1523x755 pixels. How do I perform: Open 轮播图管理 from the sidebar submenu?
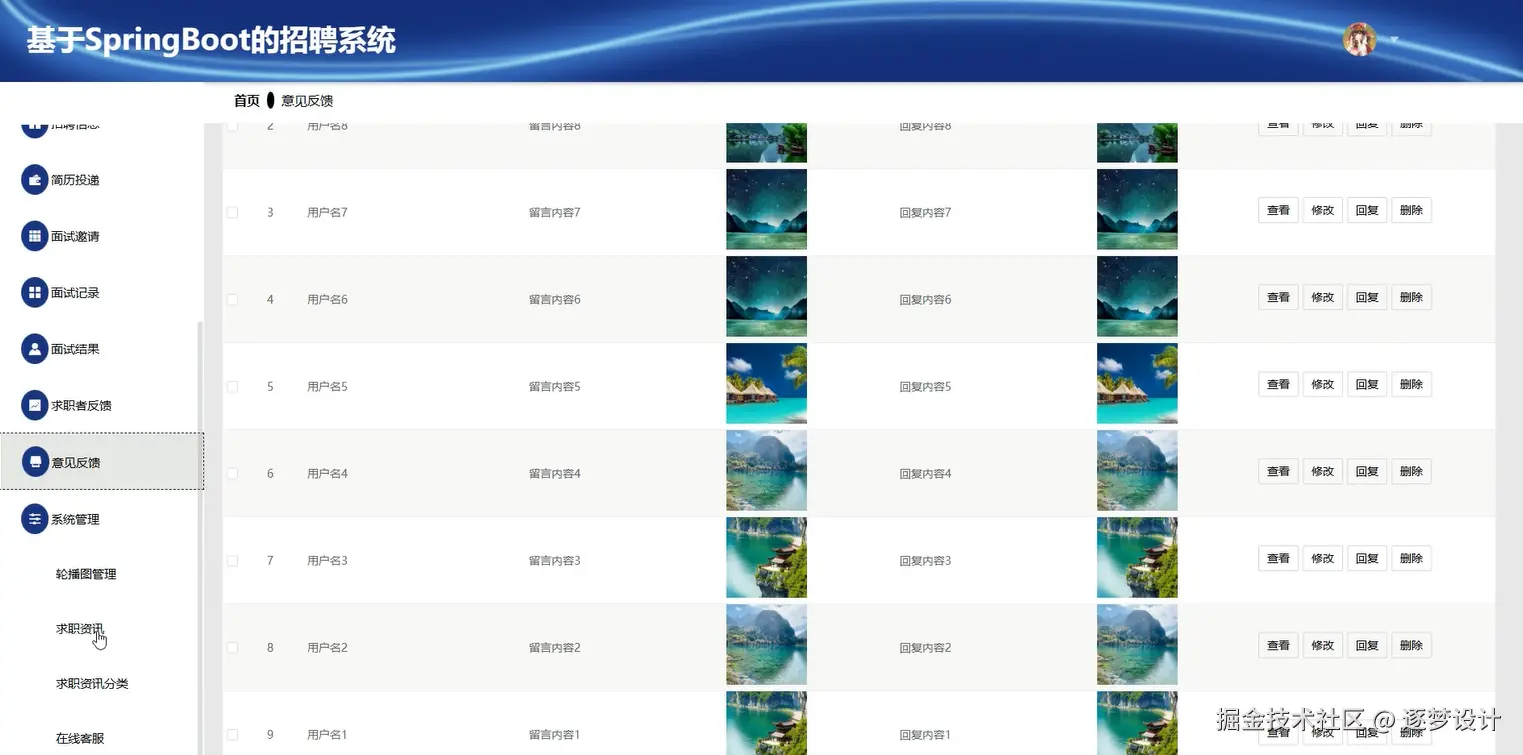point(89,574)
